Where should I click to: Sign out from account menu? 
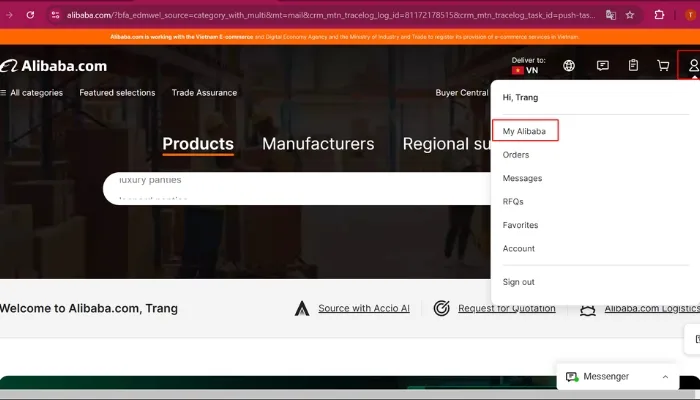pyautogui.click(x=519, y=282)
